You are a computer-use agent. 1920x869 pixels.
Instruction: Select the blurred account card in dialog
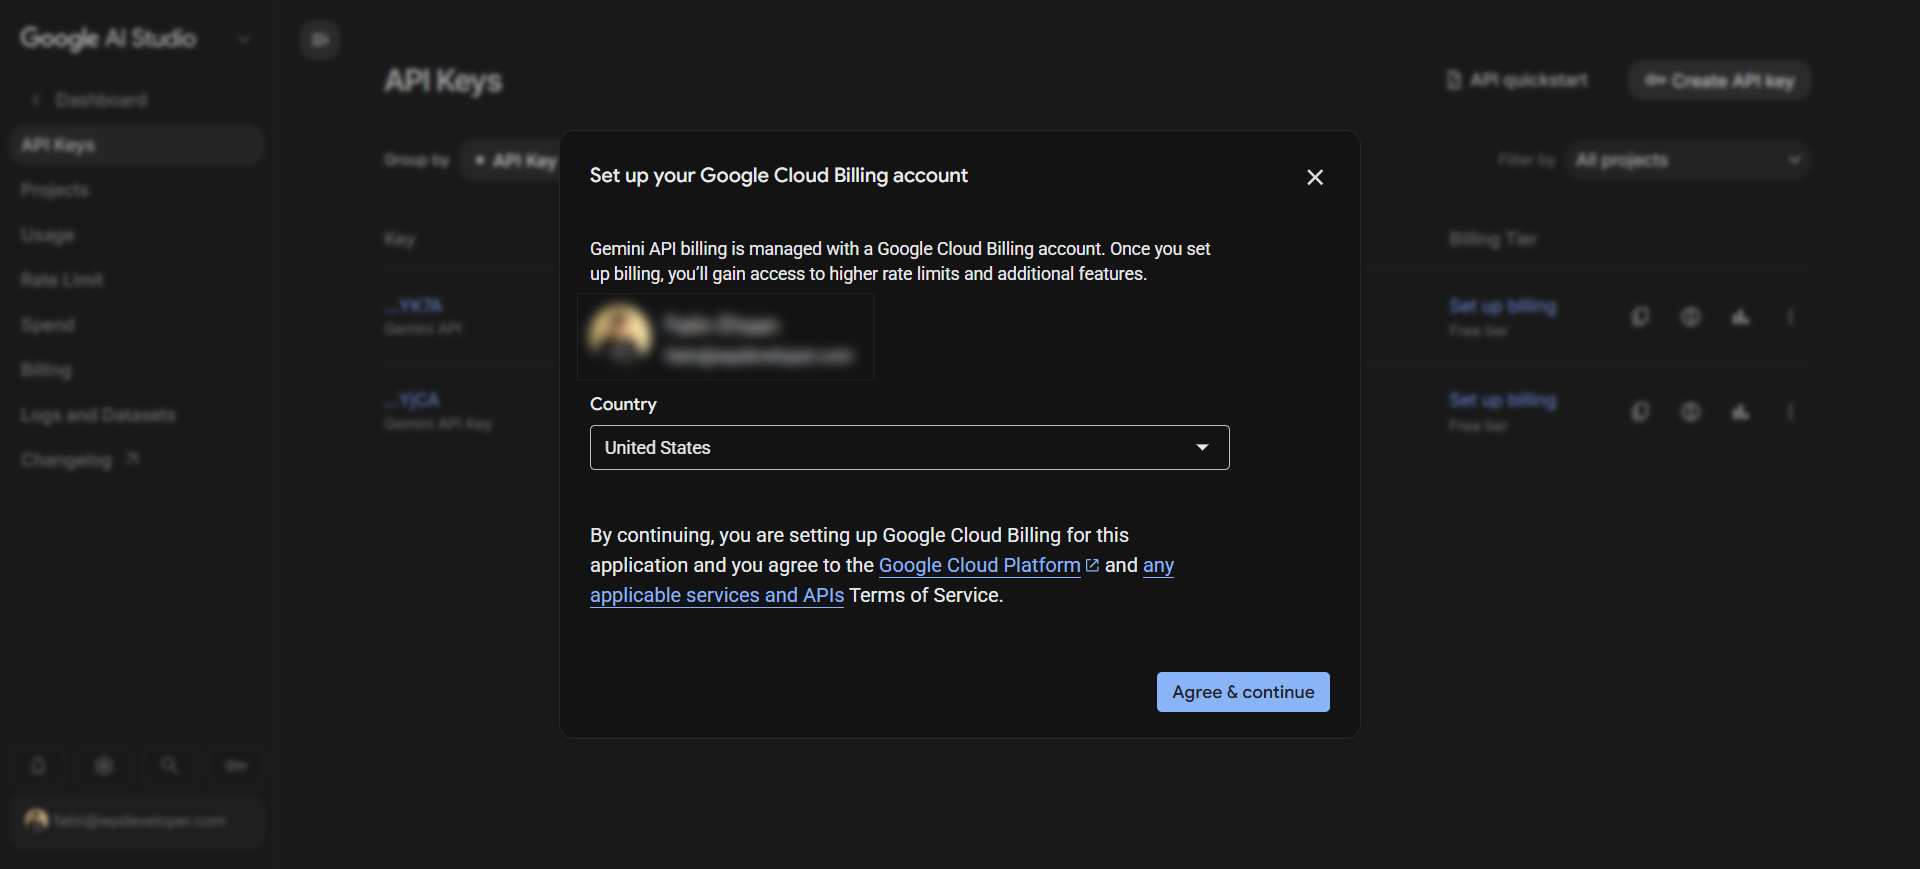coord(726,337)
